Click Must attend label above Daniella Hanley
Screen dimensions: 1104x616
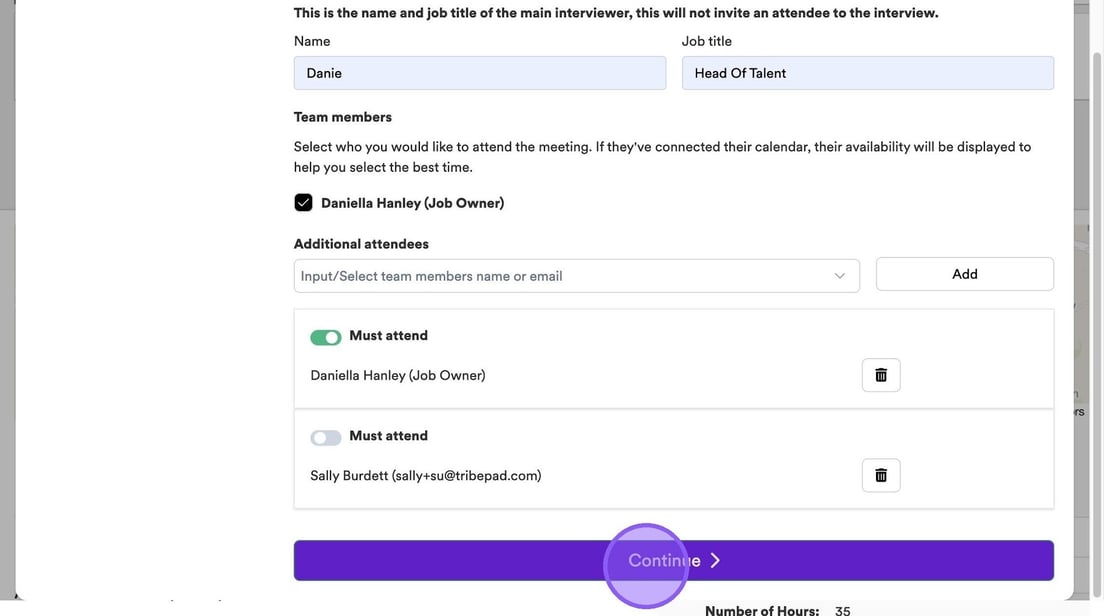(x=388, y=336)
